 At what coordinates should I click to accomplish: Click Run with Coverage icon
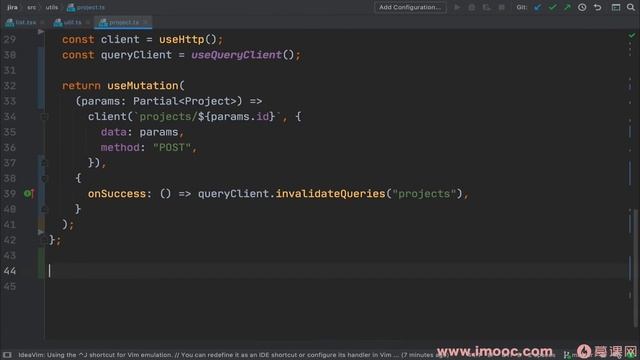(x=487, y=7)
